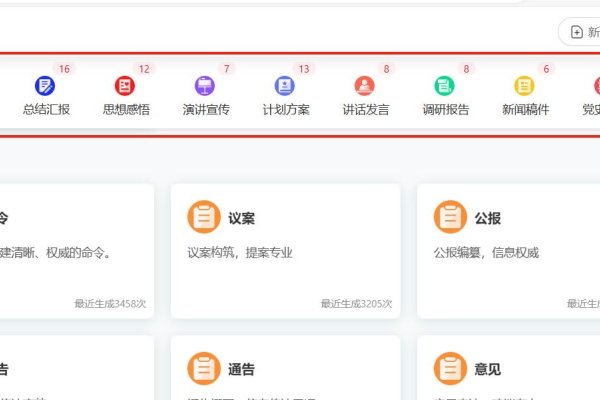This screenshot has width=600, height=400.
Task: Go to the 讲话发言 category
Action: pyautogui.click(x=366, y=110)
